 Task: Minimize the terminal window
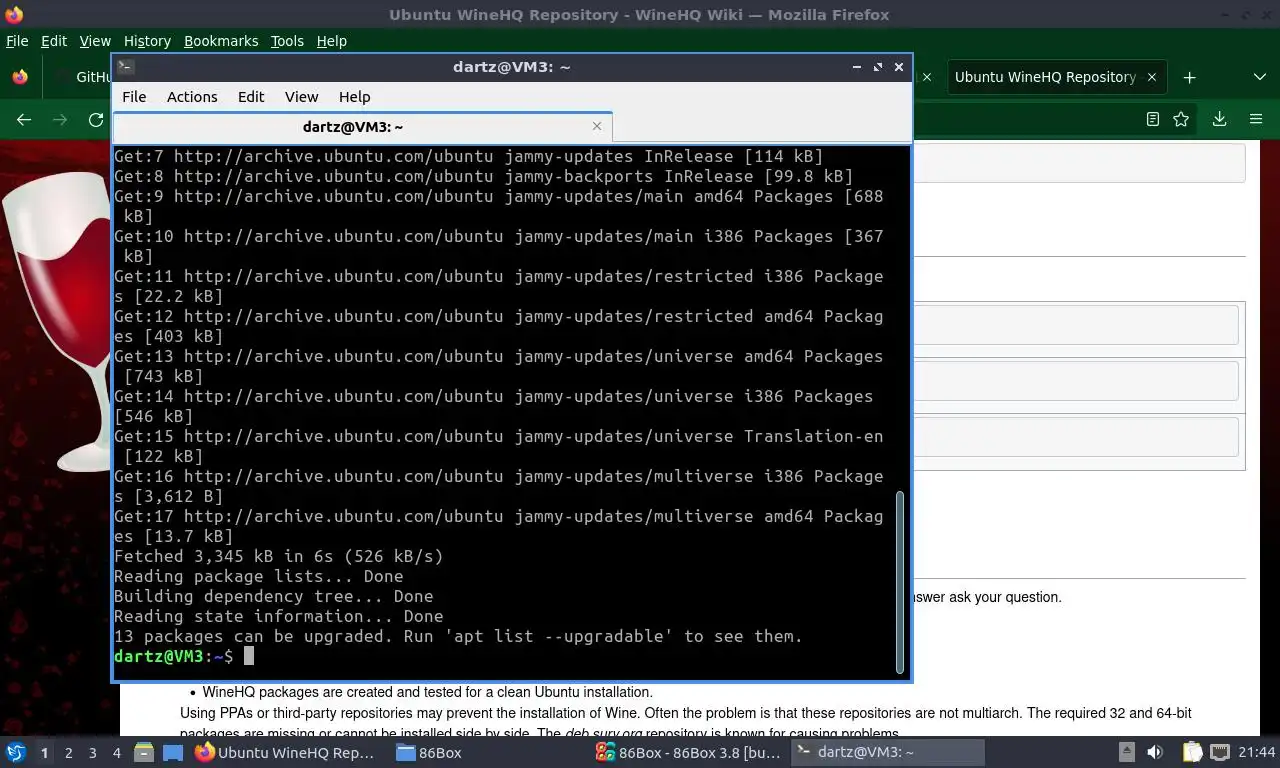(857, 67)
